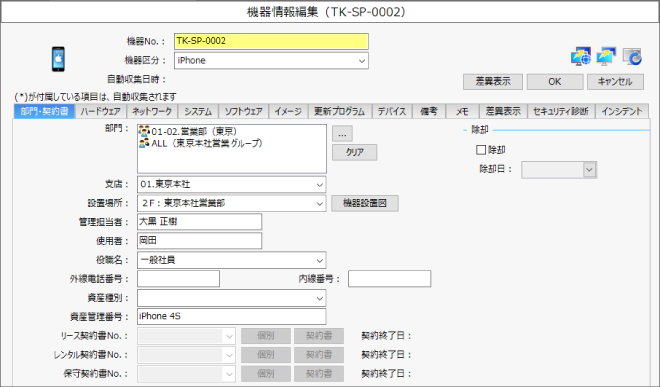Open the リース契約書No. dropdown
Screen dimensions: 660x387
click(186, 336)
